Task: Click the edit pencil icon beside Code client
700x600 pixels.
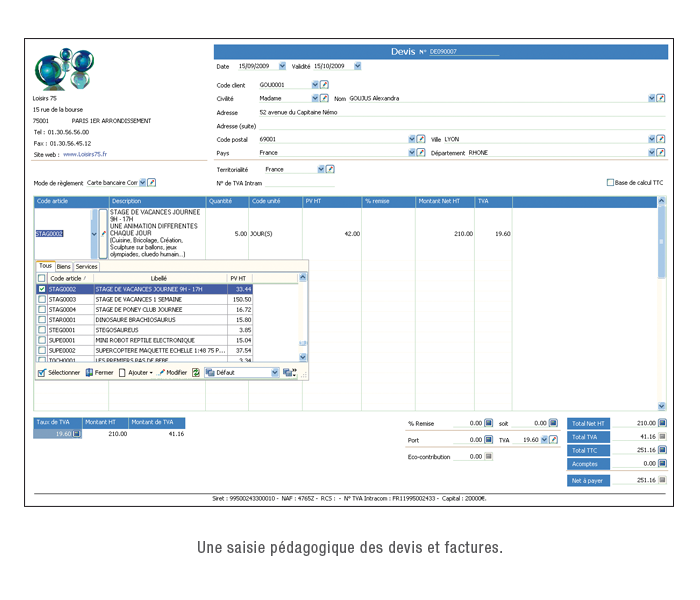Action: point(324,85)
